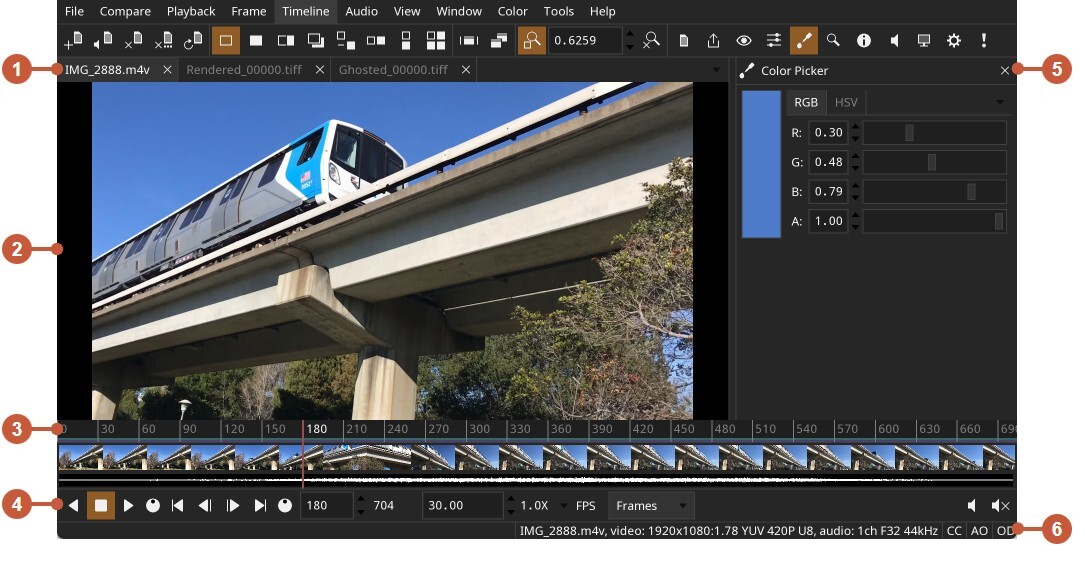
Task: Toggle frame view zoom-to-fit button
Action: 532,41
